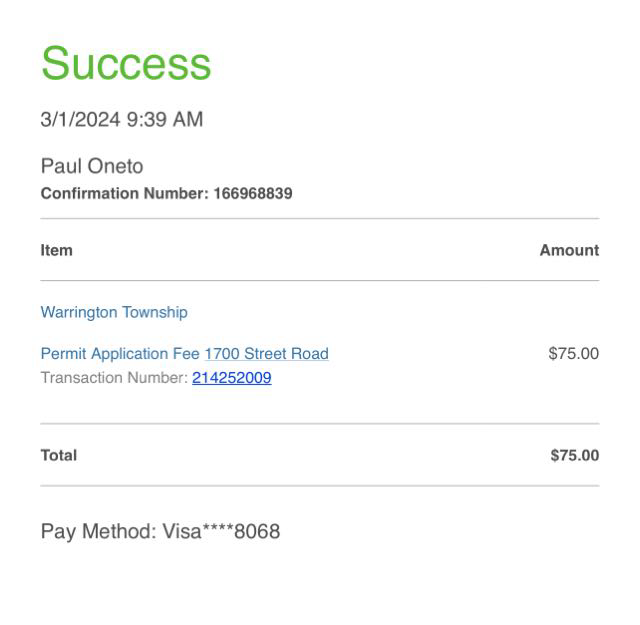
Task: Click the Pay Method label
Action: click(x=98, y=532)
